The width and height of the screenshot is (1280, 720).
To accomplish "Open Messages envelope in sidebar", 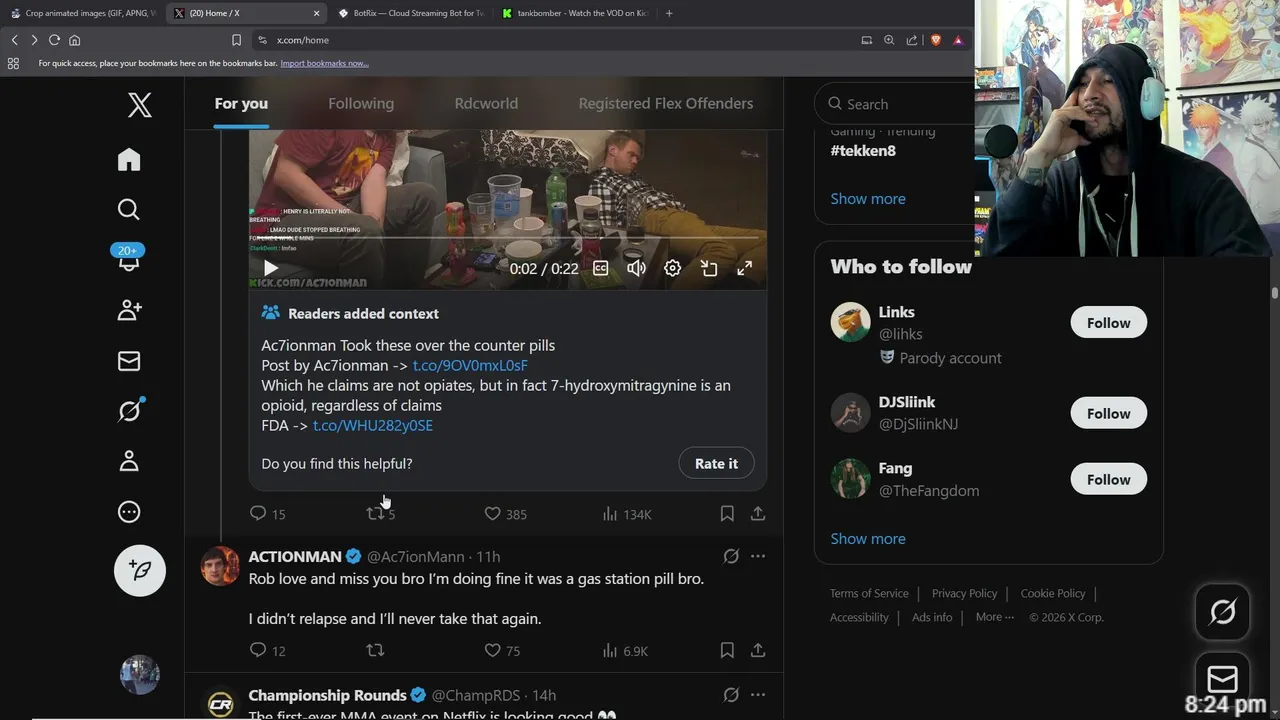I will (129, 361).
